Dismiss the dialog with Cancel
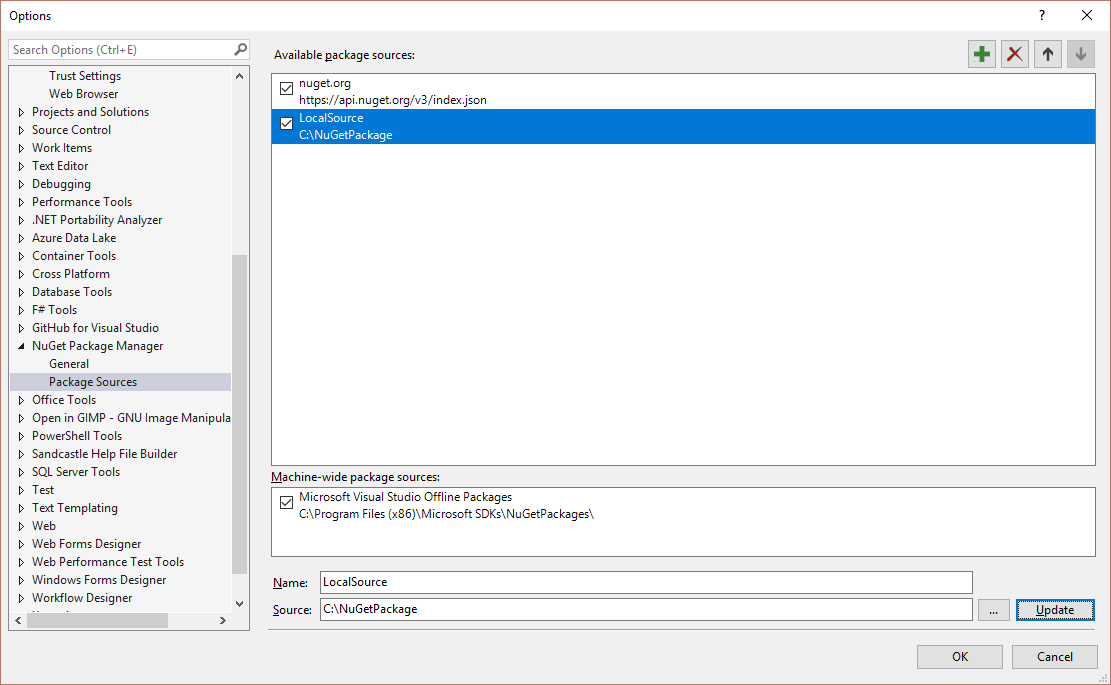This screenshot has width=1111, height=685. pos(1054,656)
